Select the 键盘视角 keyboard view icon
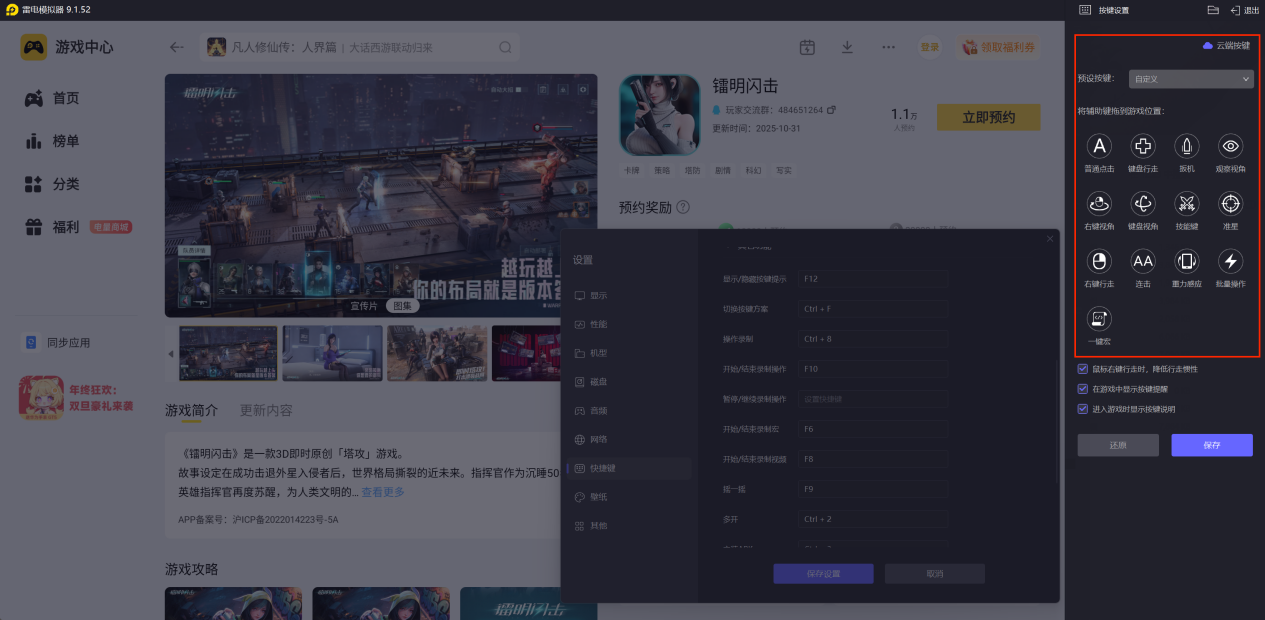Image resolution: width=1265 pixels, height=620 pixels. pyautogui.click(x=1143, y=204)
